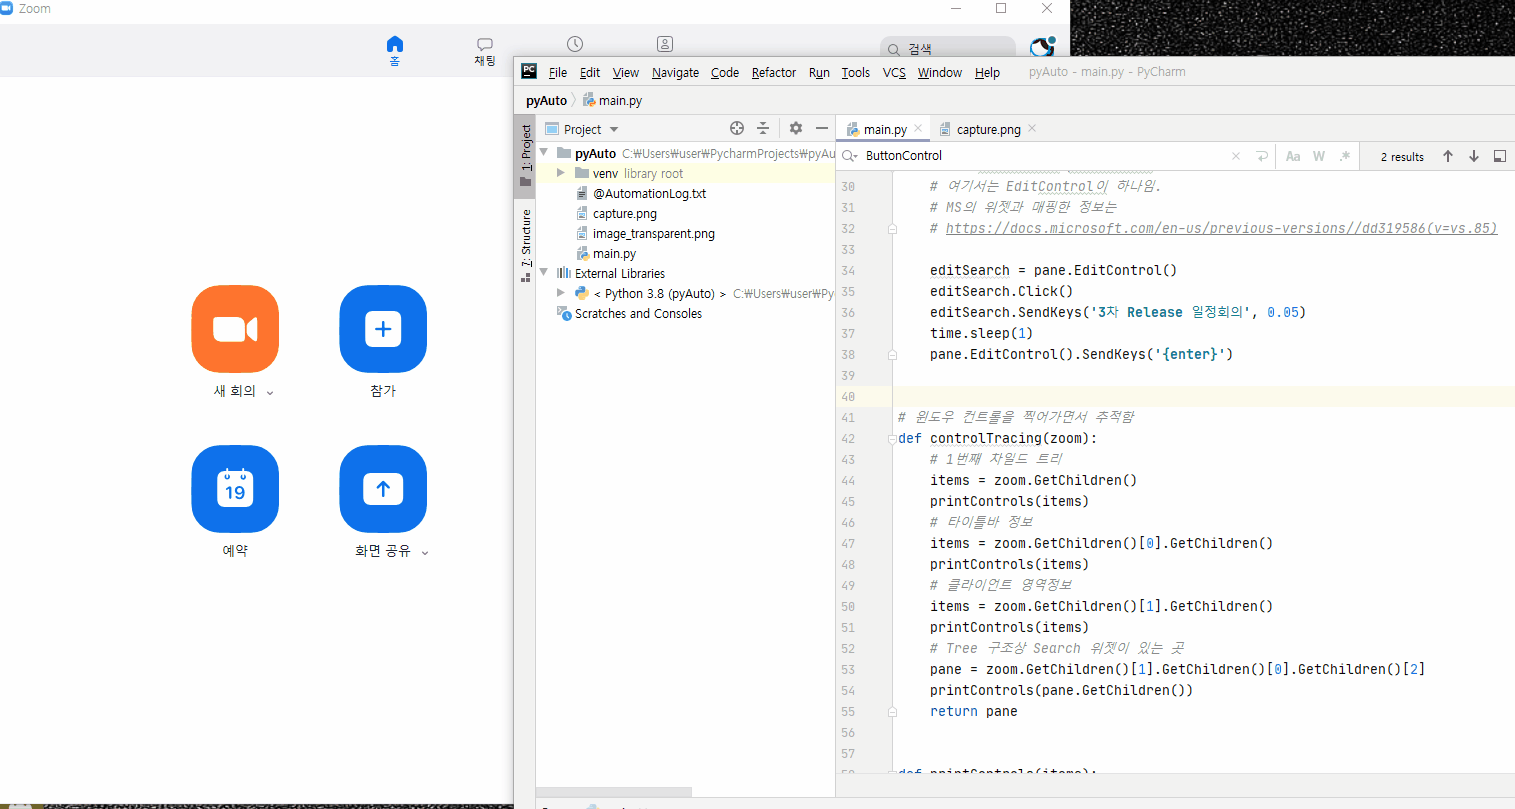Open the Navigate menu

(675, 73)
